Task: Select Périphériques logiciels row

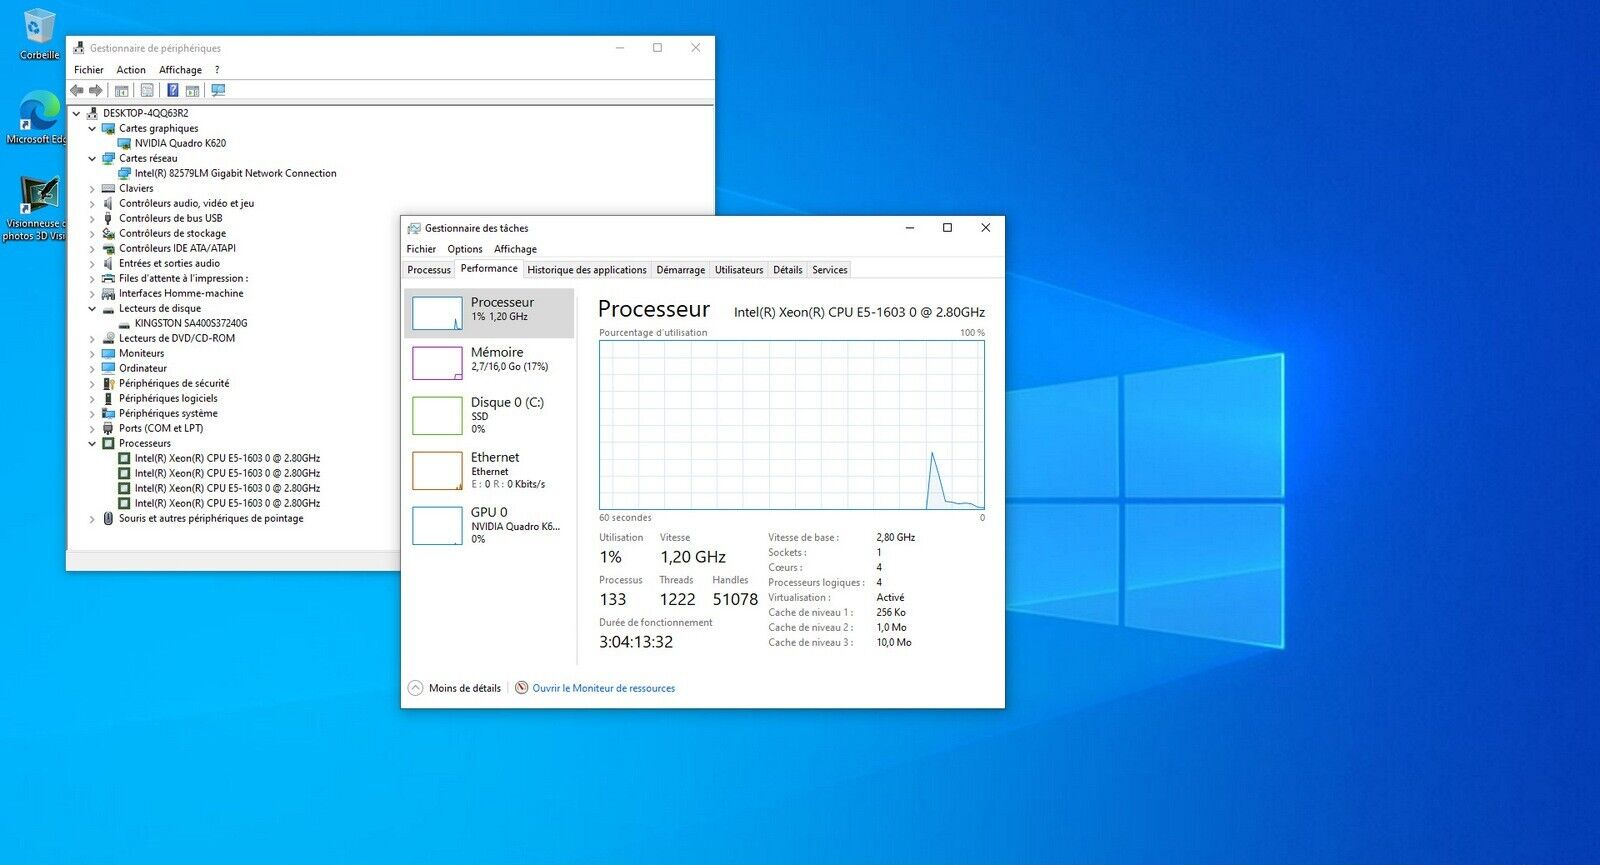Action: point(168,398)
